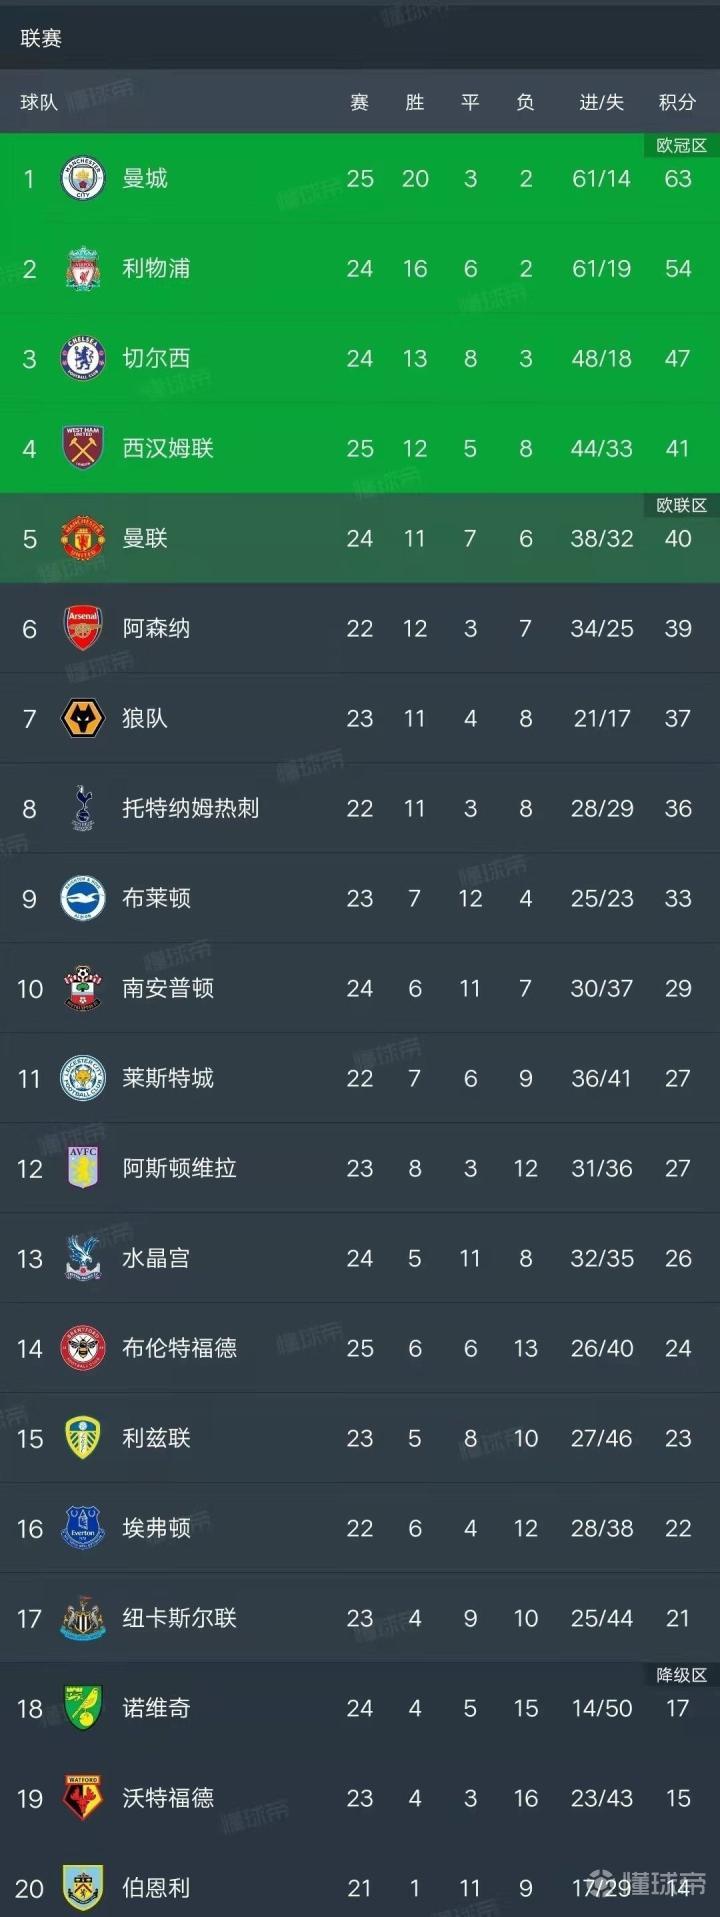Screen dimensions: 720x1917
Task: Open the 莱斯特城 team name link
Action: (x=168, y=1078)
